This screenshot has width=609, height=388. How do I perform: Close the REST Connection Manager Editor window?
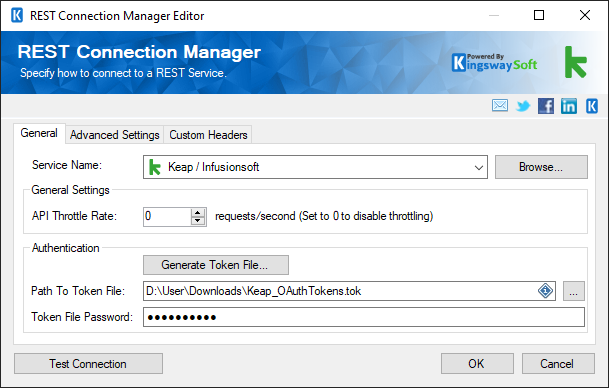585,15
